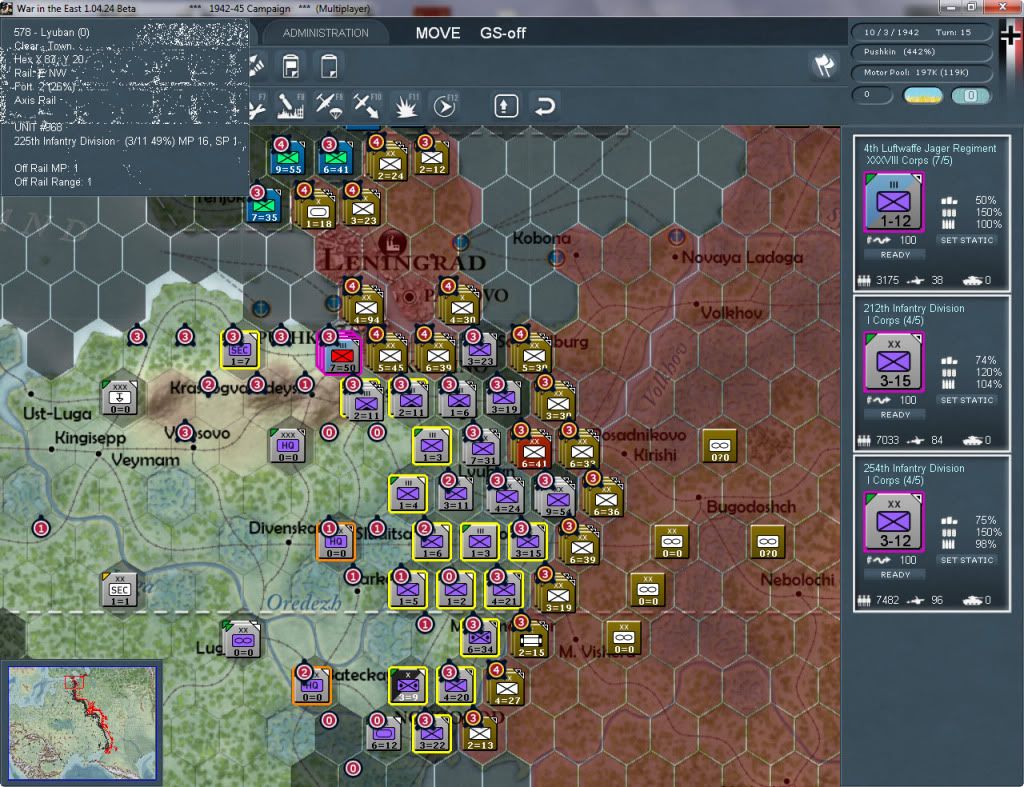Click the Leningrad city hex

394,244
